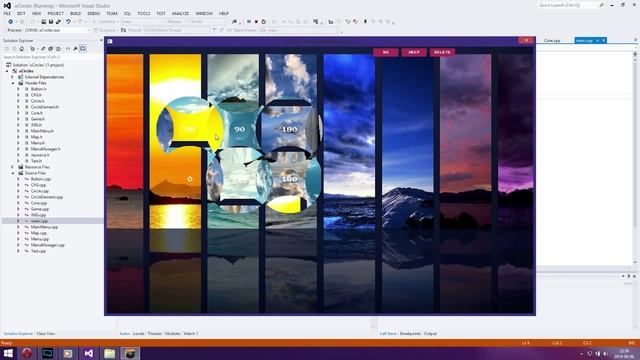640x360 pixels.
Task: Click the Undo toolbar icon
Action: pyautogui.click(x=68, y=22)
